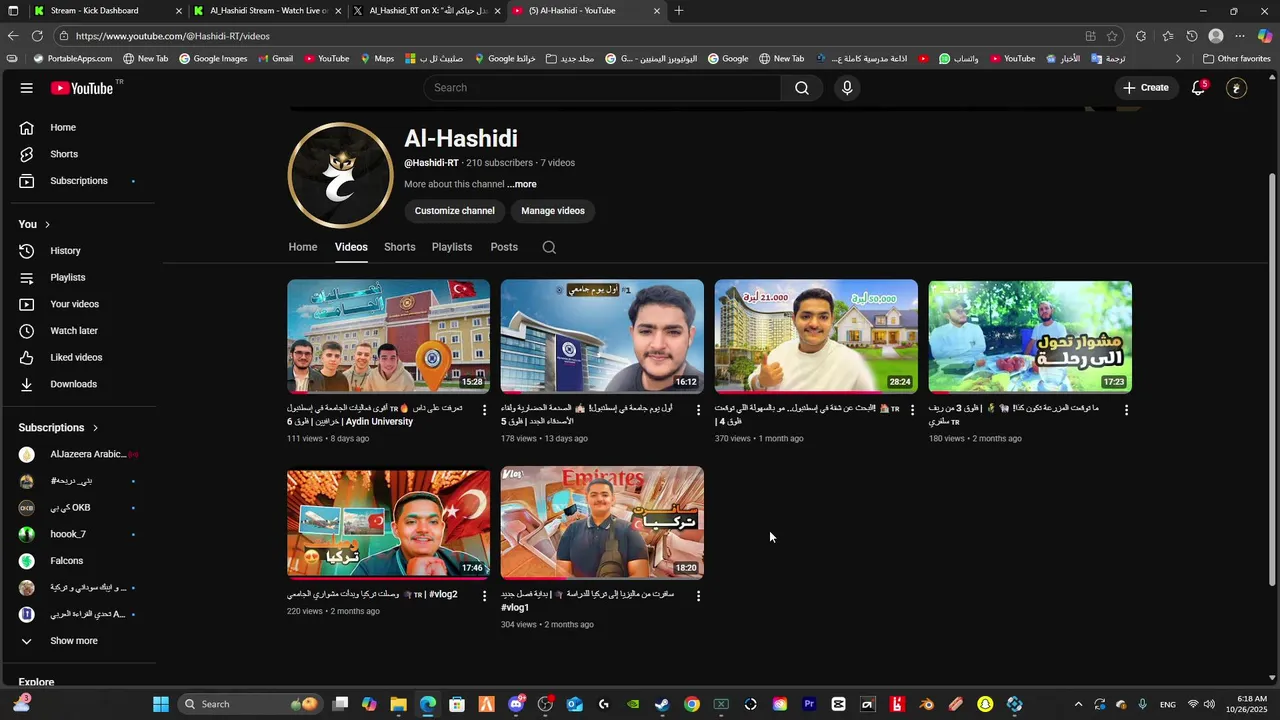Go back in the browser
The height and width of the screenshot is (720, 1280).
point(12,36)
